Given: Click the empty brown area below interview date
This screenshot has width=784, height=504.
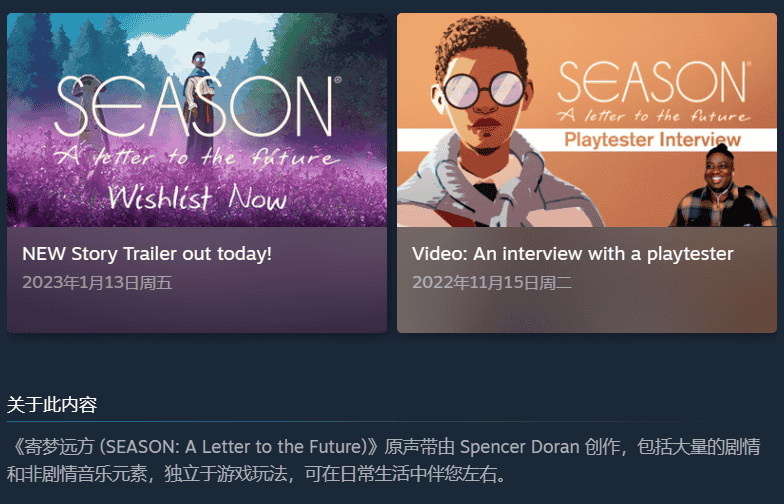Looking at the screenshot, I should click(x=587, y=313).
